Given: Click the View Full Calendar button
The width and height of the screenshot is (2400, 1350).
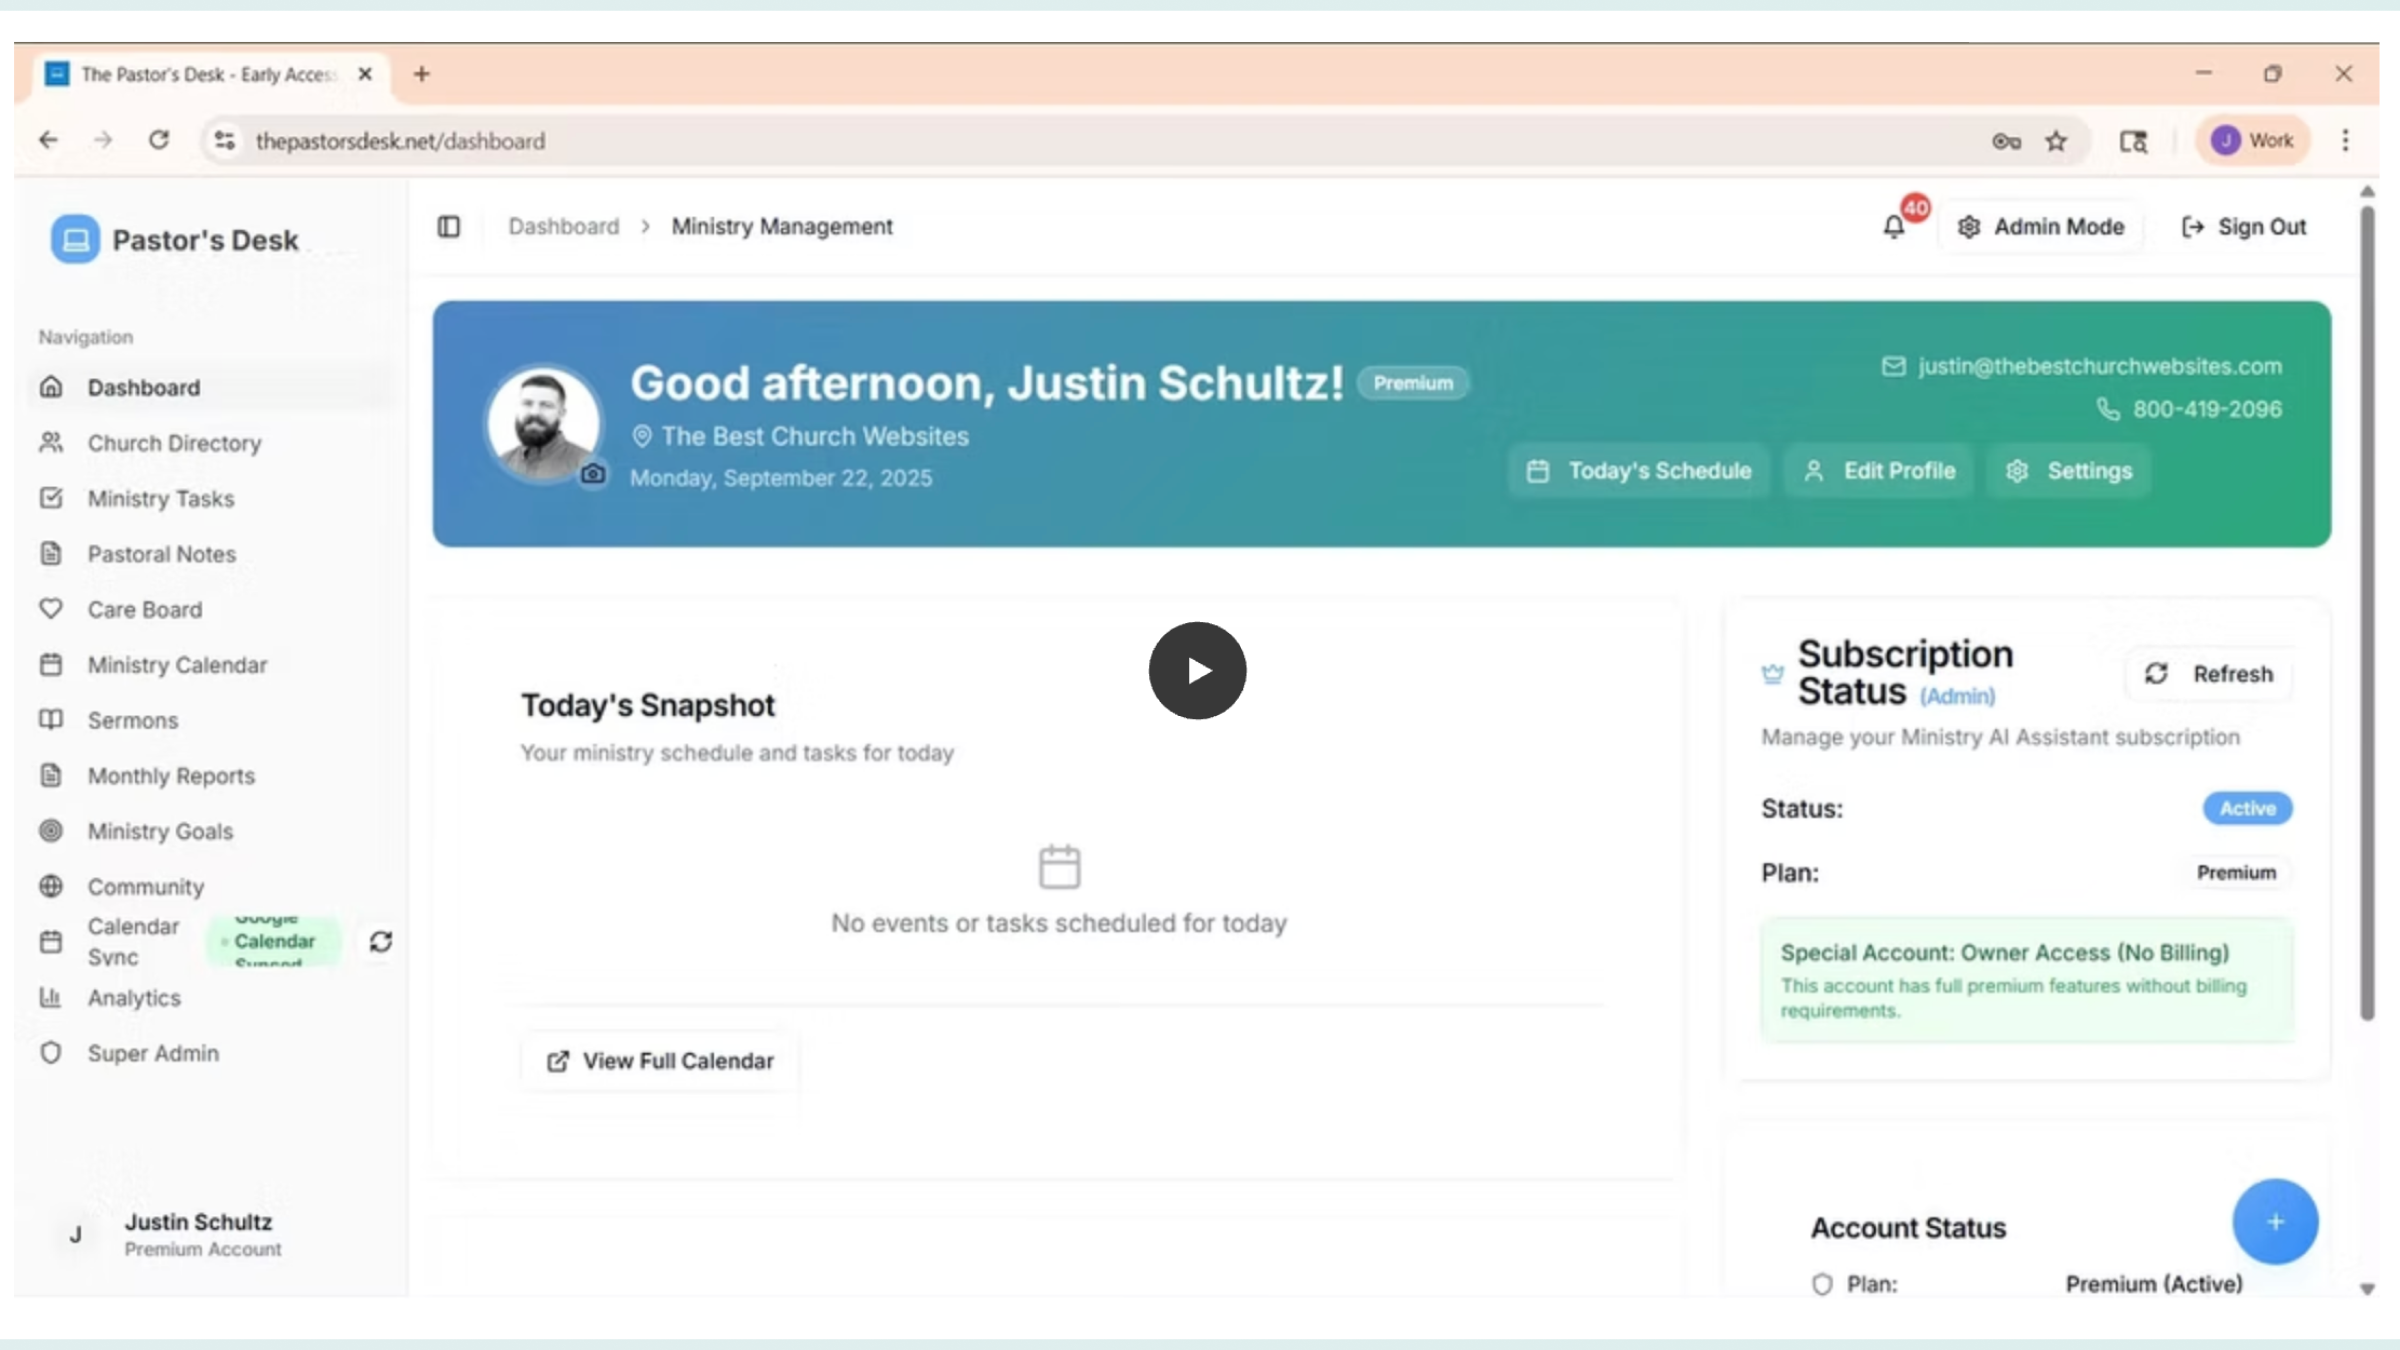Looking at the screenshot, I should (660, 1061).
